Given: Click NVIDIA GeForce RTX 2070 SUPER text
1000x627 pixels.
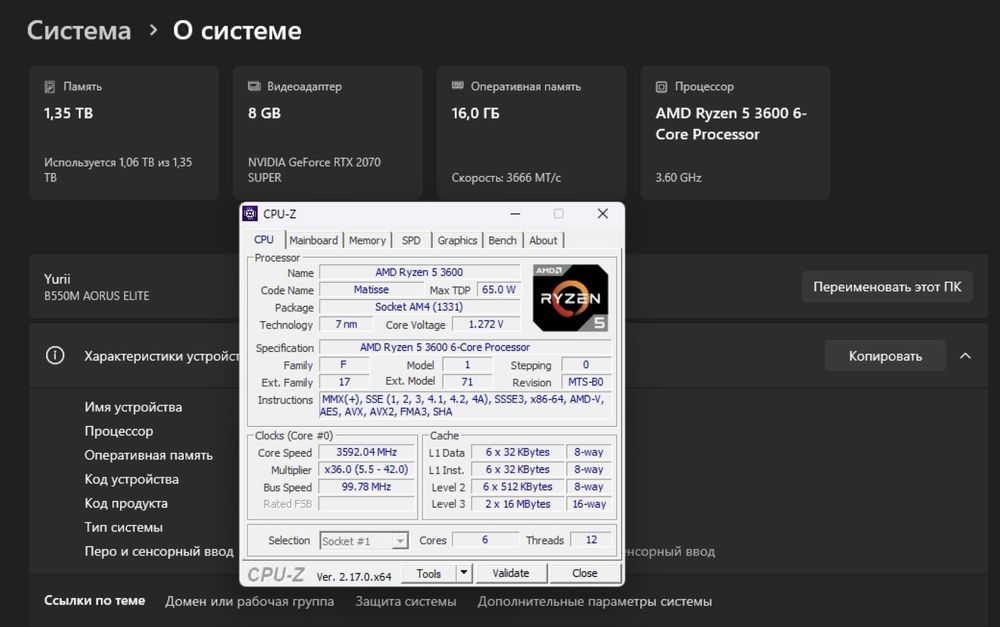Looking at the screenshot, I should (314, 170).
